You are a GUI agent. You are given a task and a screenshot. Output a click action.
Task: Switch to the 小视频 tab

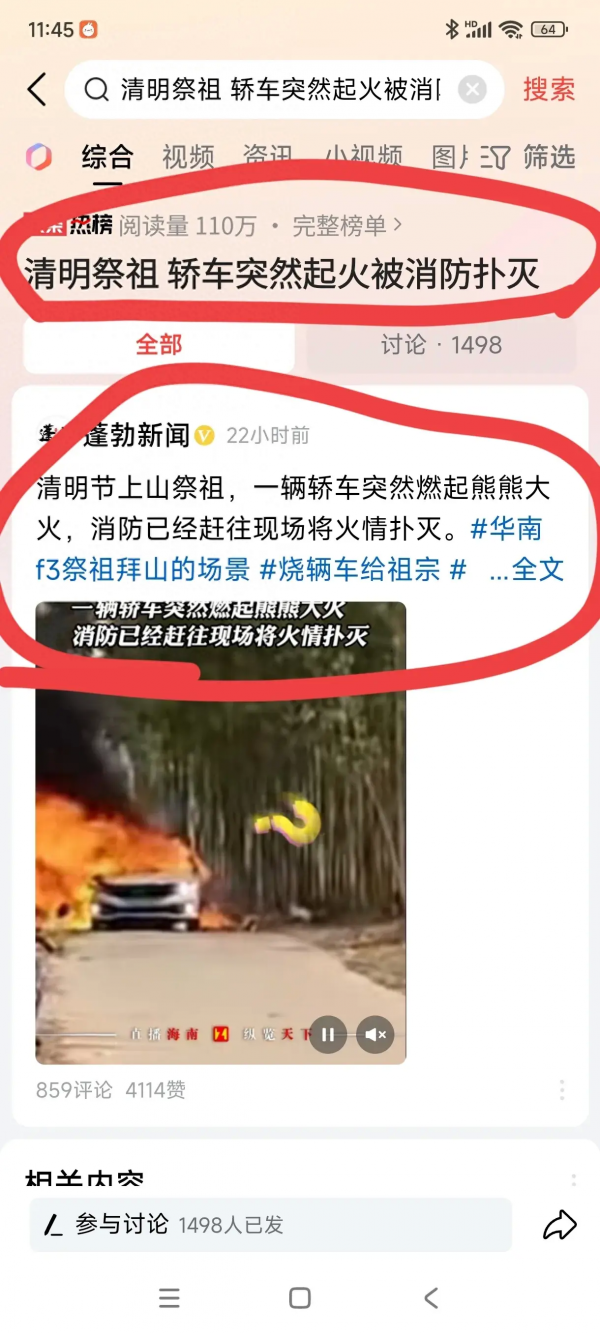[364, 157]
